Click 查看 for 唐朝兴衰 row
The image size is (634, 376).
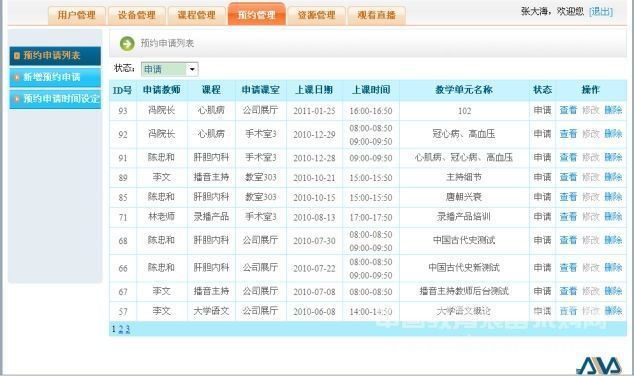tap(568, 197)
